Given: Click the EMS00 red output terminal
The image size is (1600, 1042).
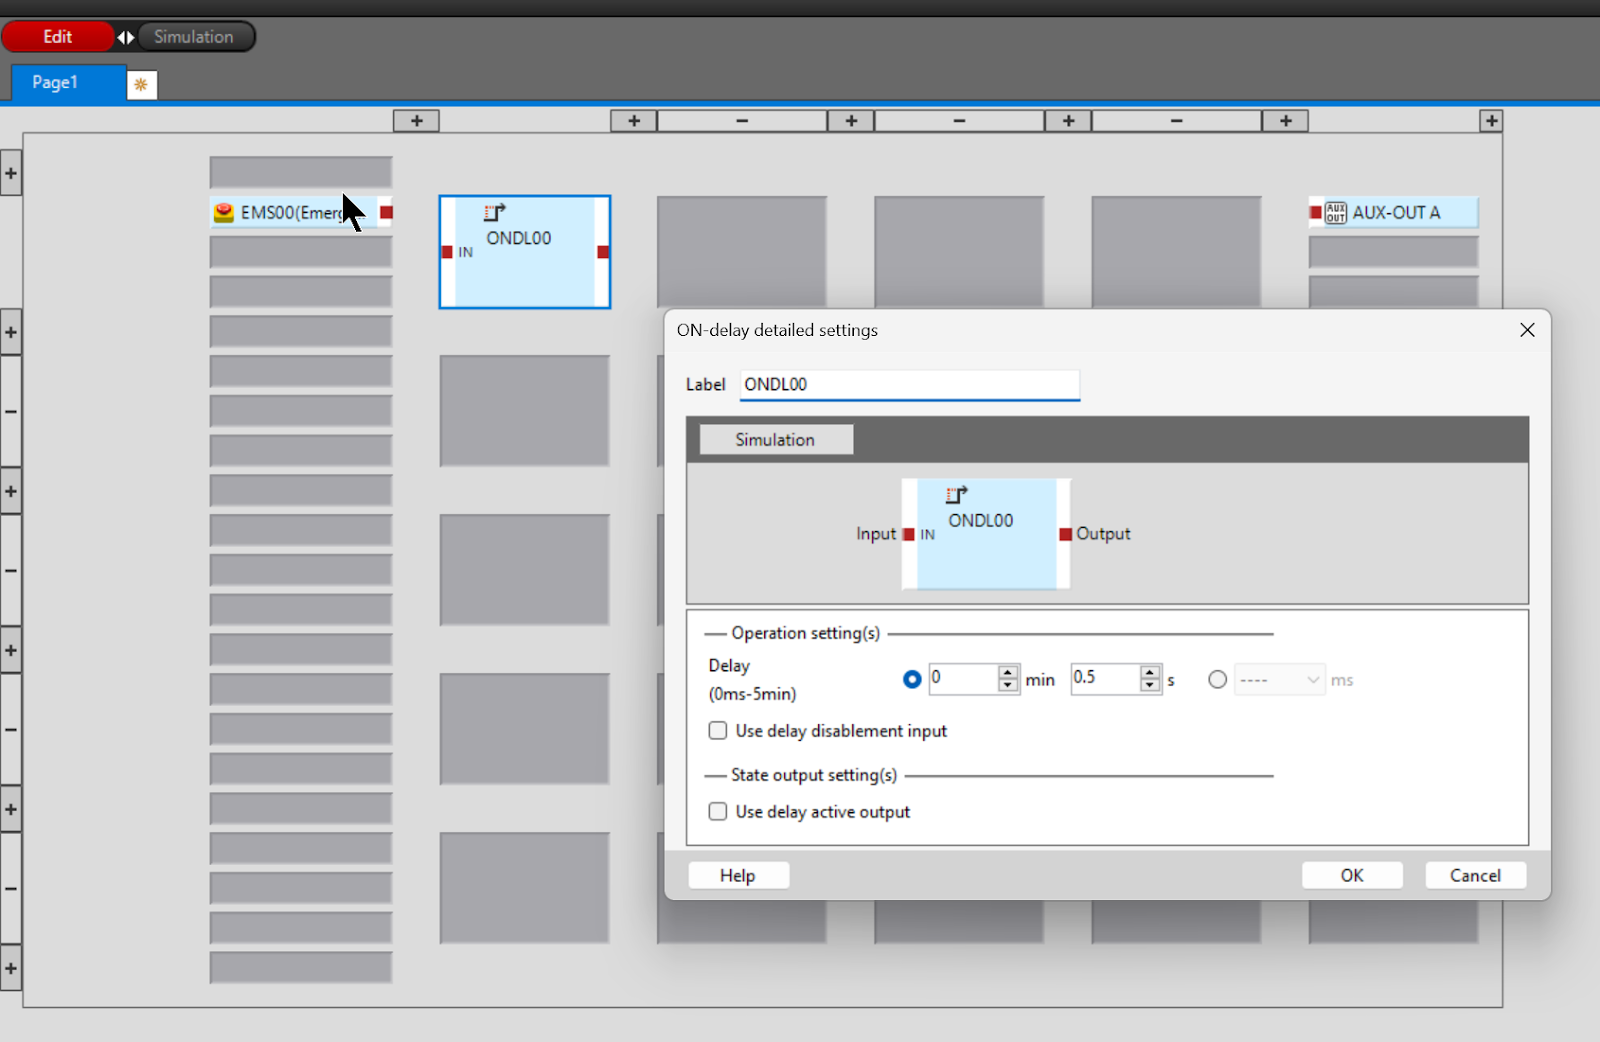Looking at the screenshot, I should [386, 212].
